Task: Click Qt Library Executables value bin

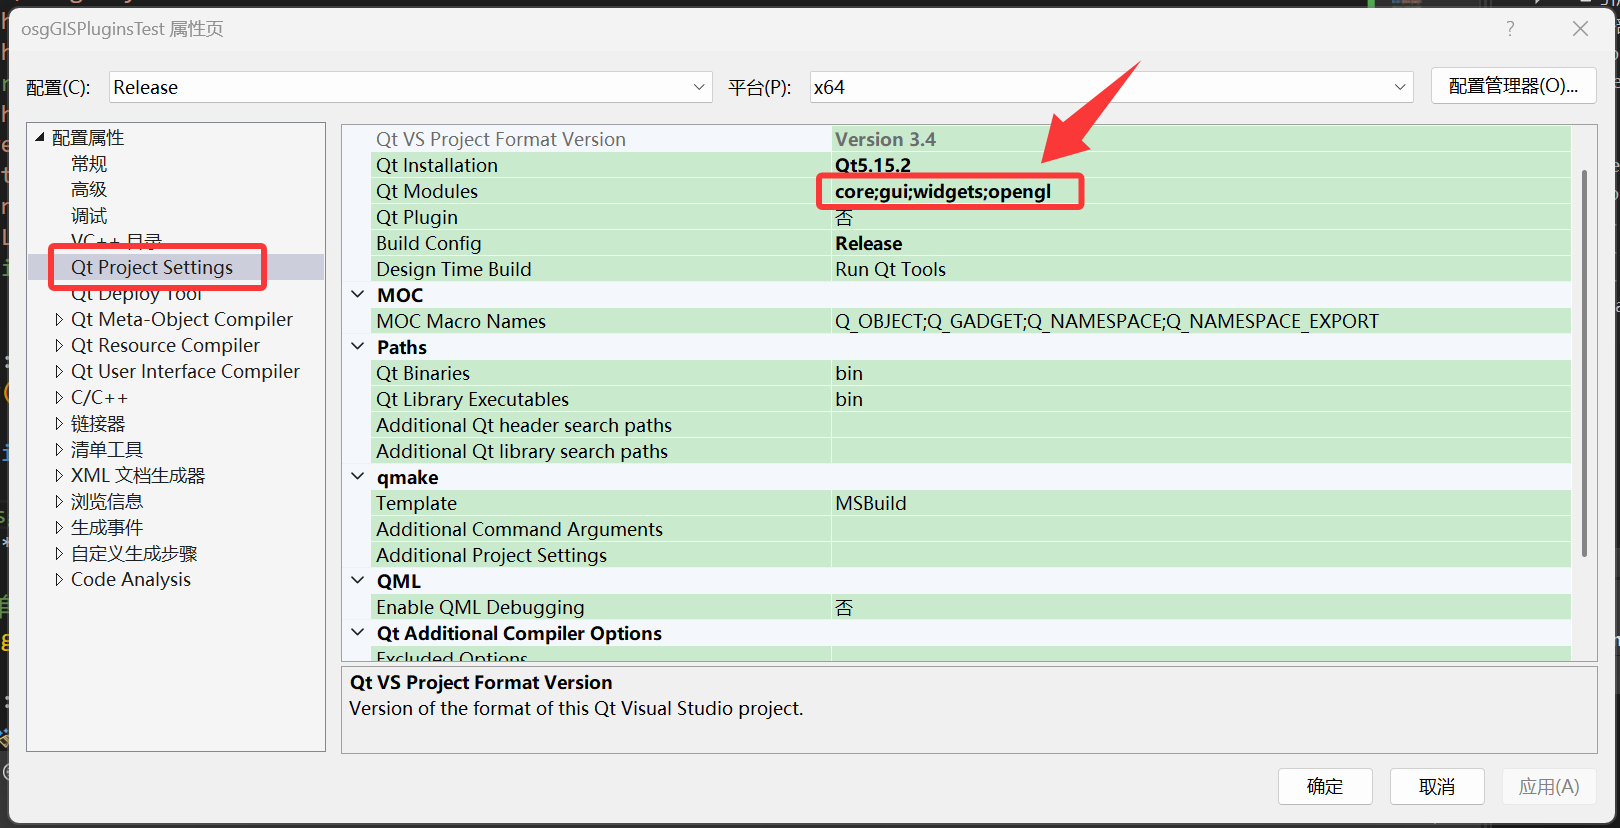Action: pyautogui.click(x=1201, y=399)
